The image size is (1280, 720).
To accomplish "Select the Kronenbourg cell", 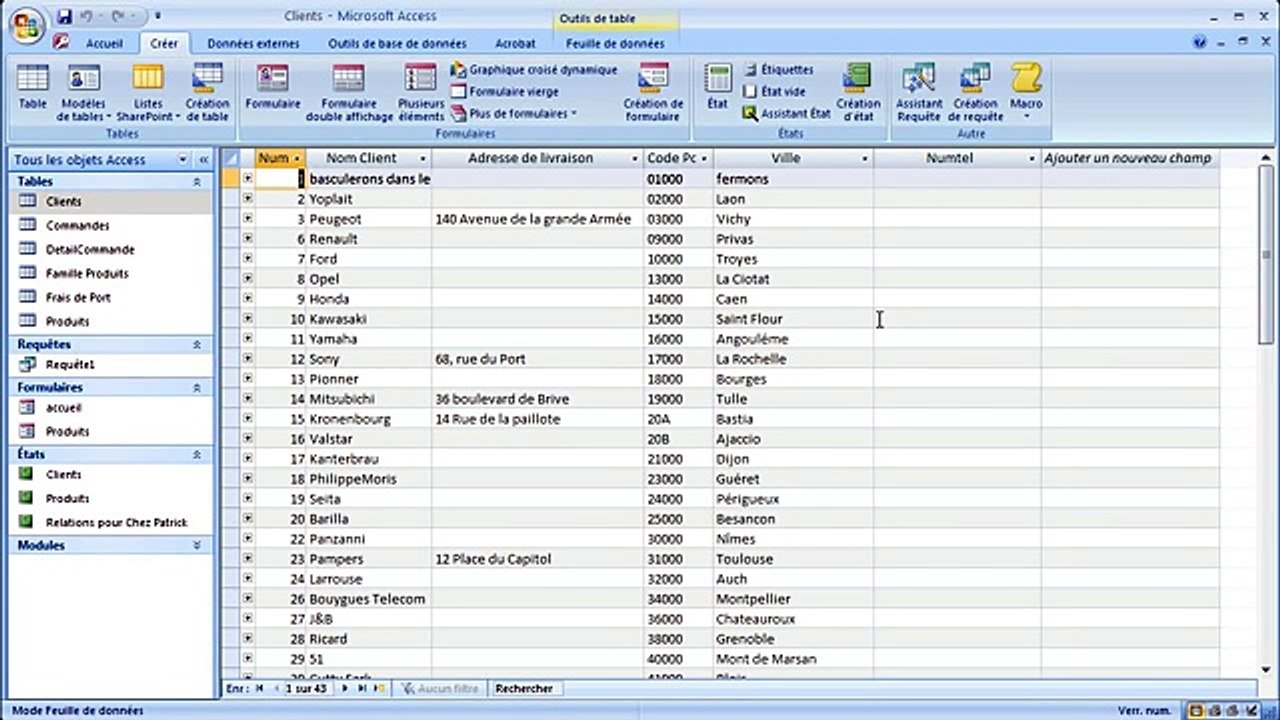I will coord(368,419).
